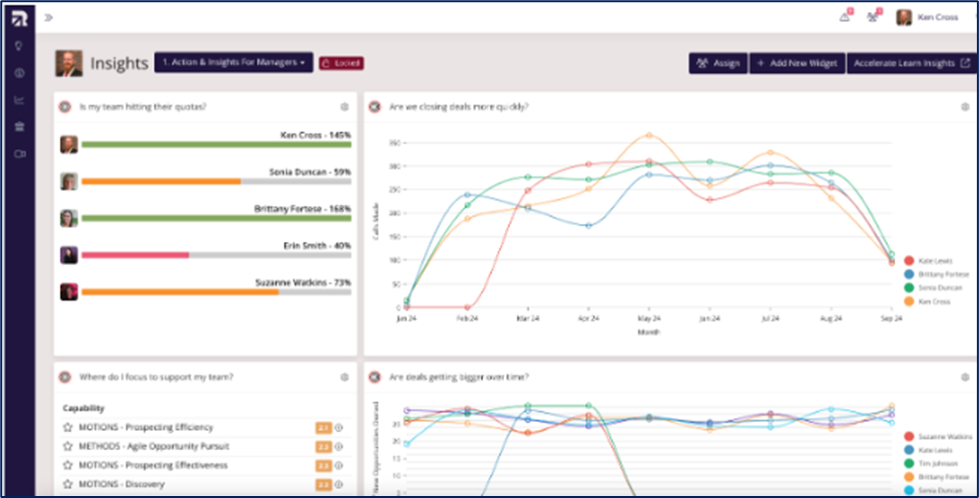Click the Assign button

(x=718, y=63)
